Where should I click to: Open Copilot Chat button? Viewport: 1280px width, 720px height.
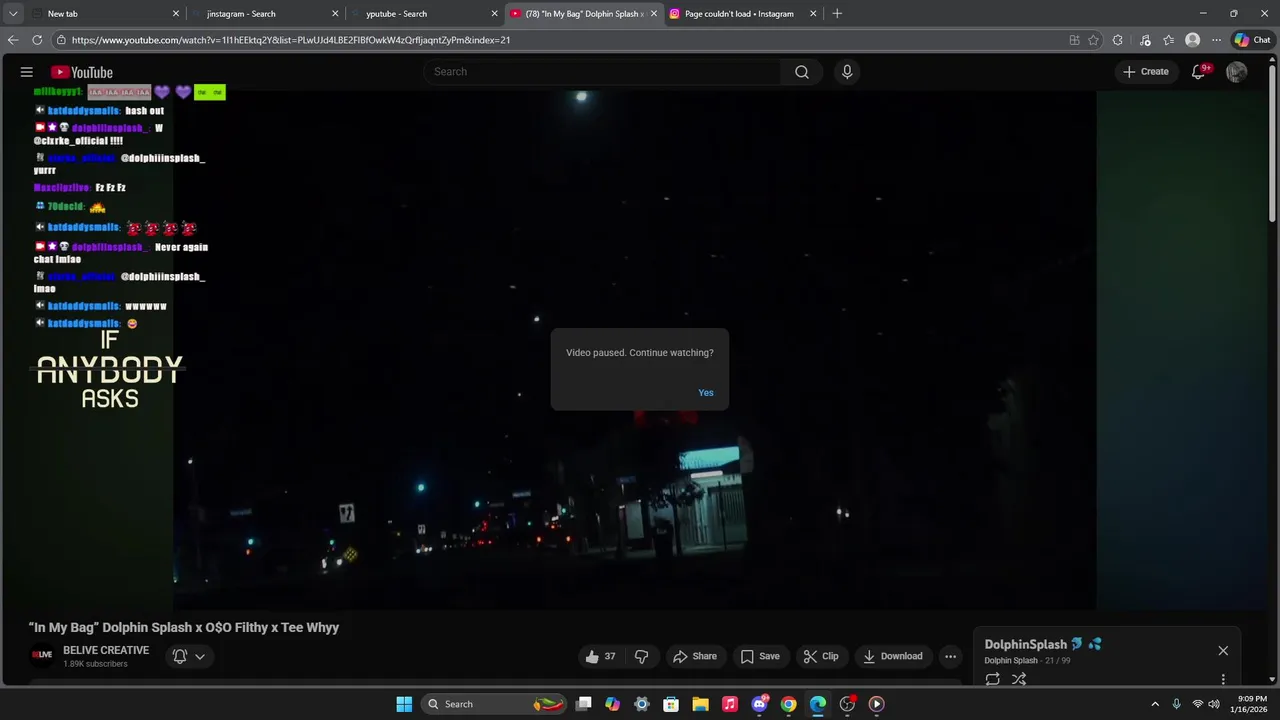pos(1253,40)
